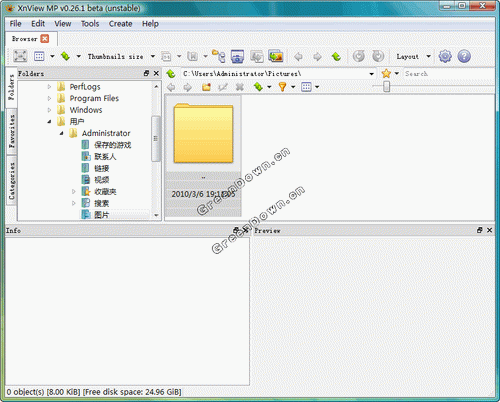Collapse the Administrator folder

coord(62,133)
